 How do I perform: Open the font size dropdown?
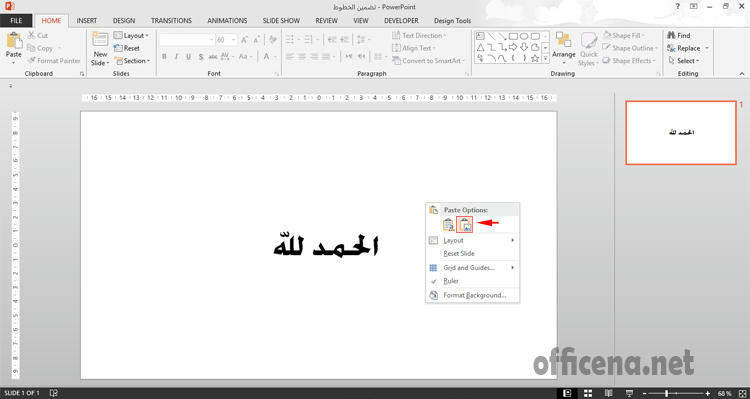point(234,40)
